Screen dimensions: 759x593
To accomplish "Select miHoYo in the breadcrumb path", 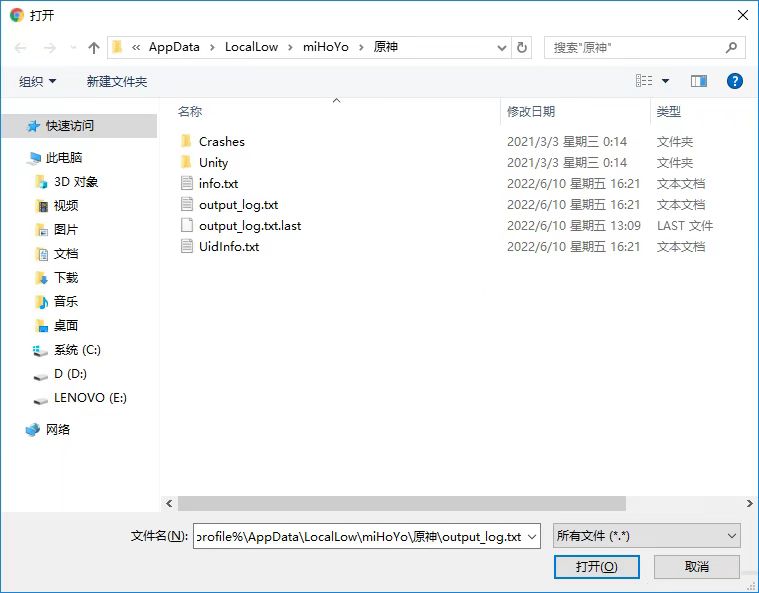I will pyautogui.click(x=325, y=47).
